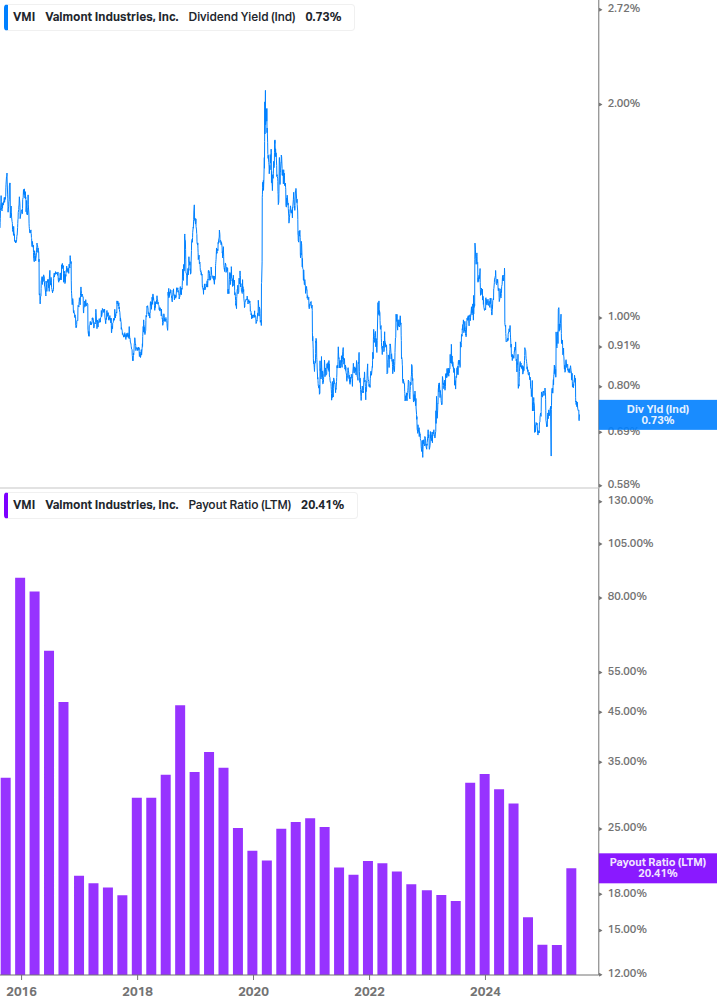Select the purple Payout Ratio 20.41% axis tag

tap(657, 868)
